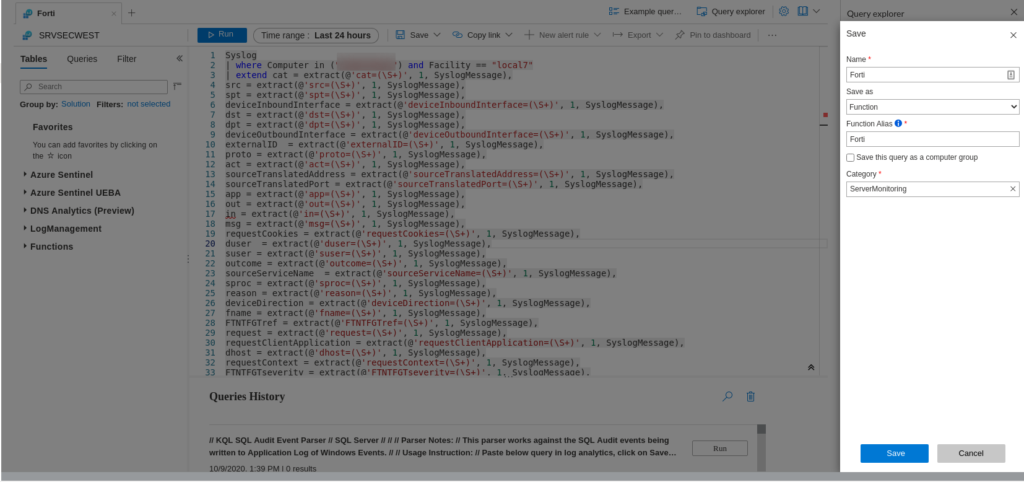The width and height of the screenshot is (1024, 482).
Task: Search the Queries History
Action: [728, 396]
